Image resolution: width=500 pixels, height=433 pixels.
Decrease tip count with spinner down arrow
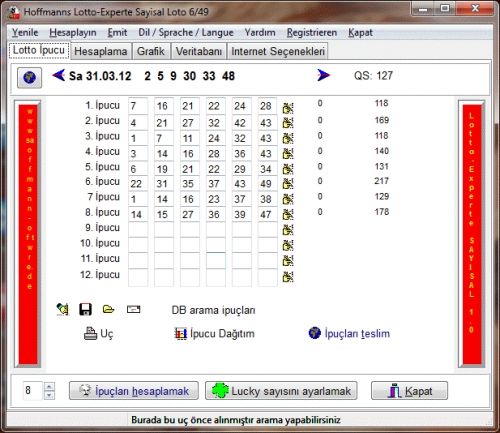coord(49,395)
